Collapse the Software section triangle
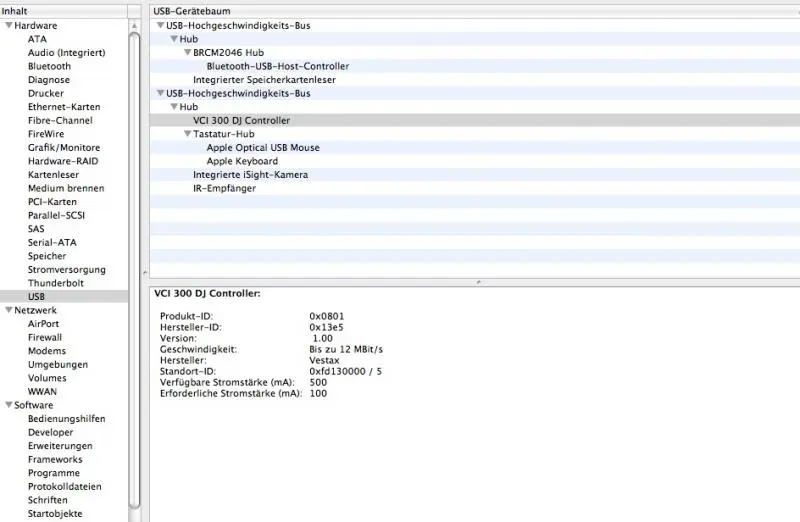The height and width of the screenshot is (522, 800). (8, 406)
